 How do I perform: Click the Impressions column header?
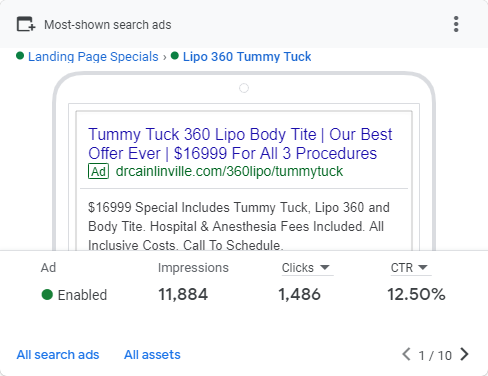click(193, 268)
